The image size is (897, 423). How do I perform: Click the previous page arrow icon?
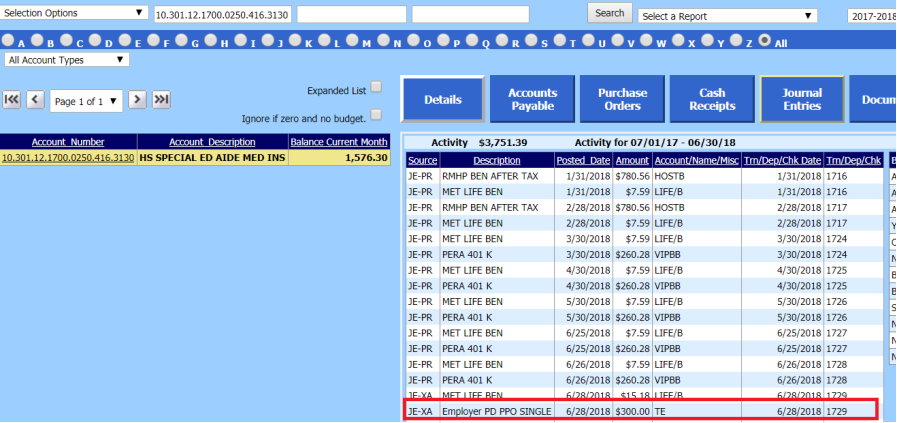(35, 99)
